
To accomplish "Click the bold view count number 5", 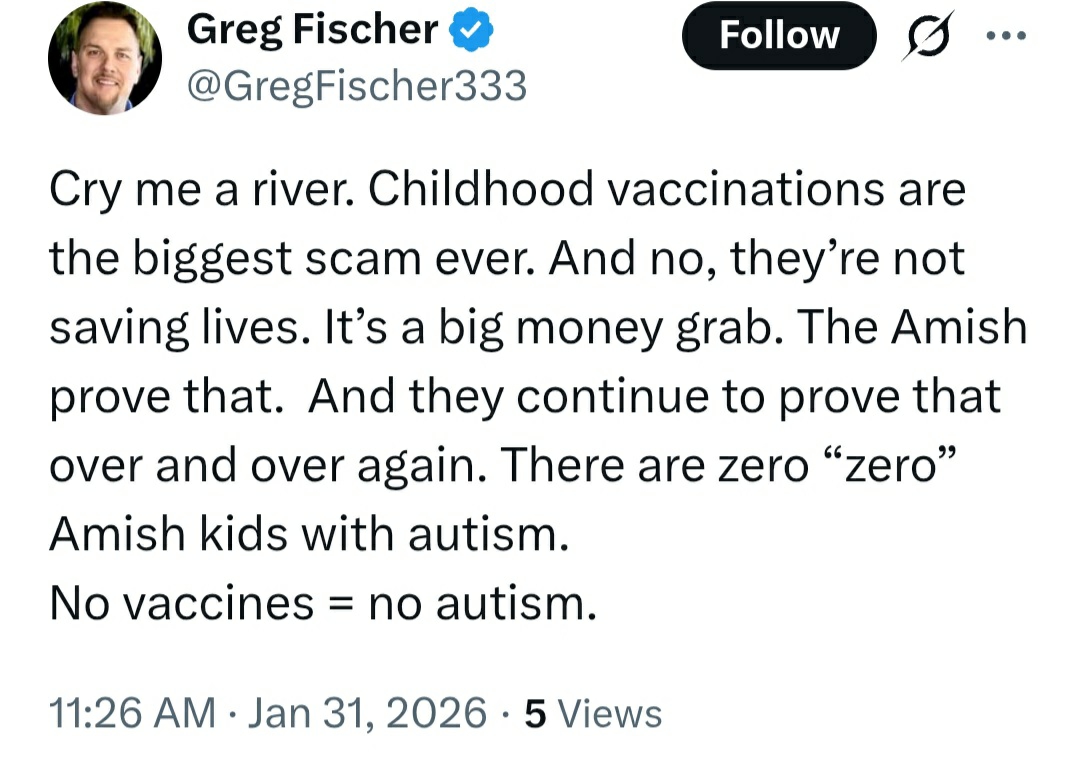I will pos(535,713).
